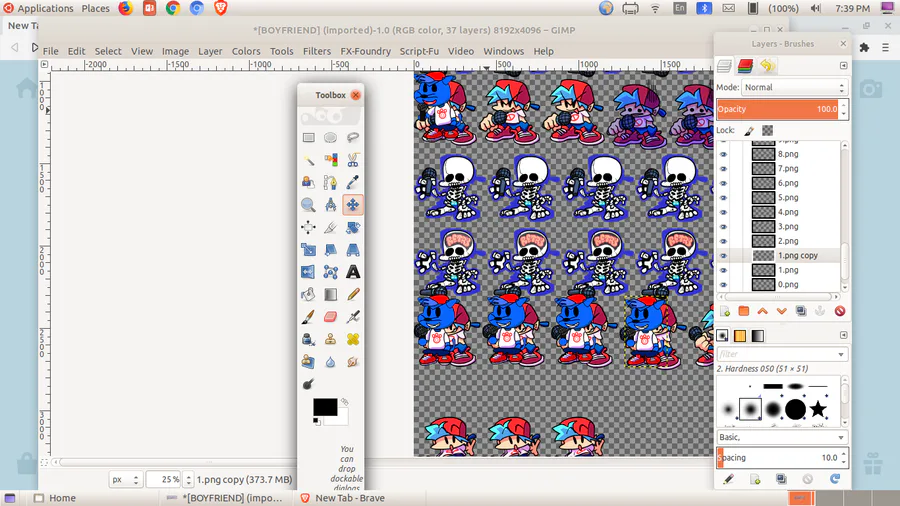
Task: Hide the 8.png layer
Action: pyautogui.click(x=723, y=154)
